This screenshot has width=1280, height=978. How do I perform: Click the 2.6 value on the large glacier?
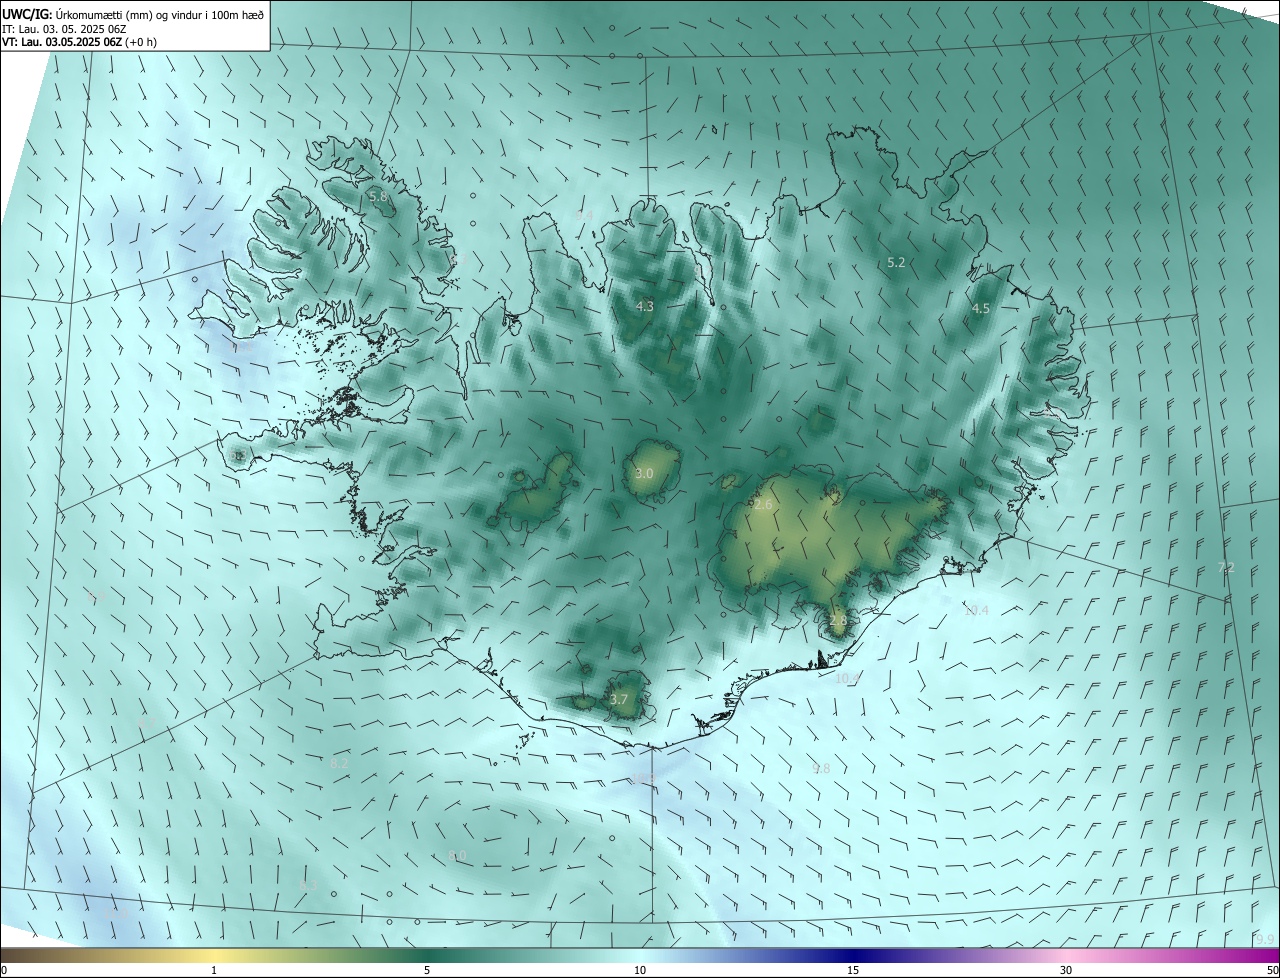[x=763, y=505]
